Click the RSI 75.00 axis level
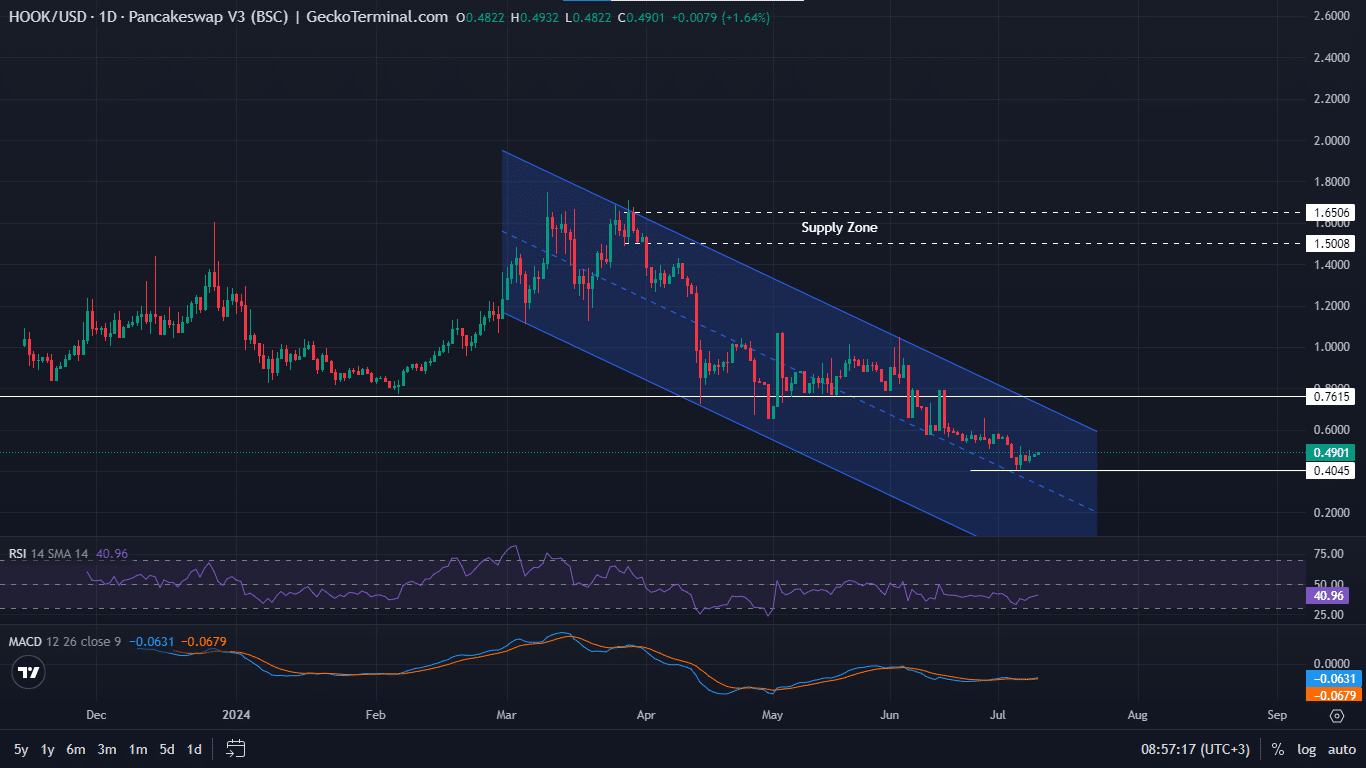Viewport: 1366px width, 768px height. pos(1330,554)
